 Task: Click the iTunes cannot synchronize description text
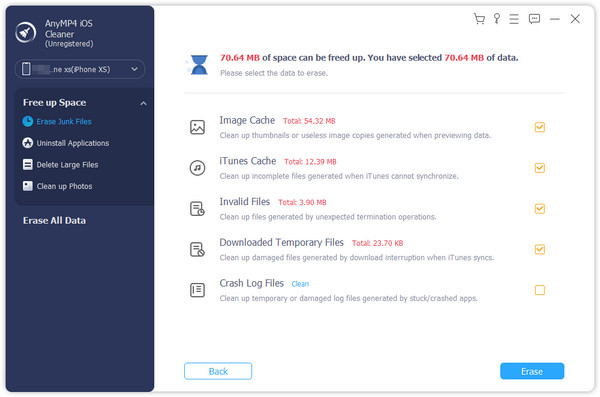click(x=339, y=176)
